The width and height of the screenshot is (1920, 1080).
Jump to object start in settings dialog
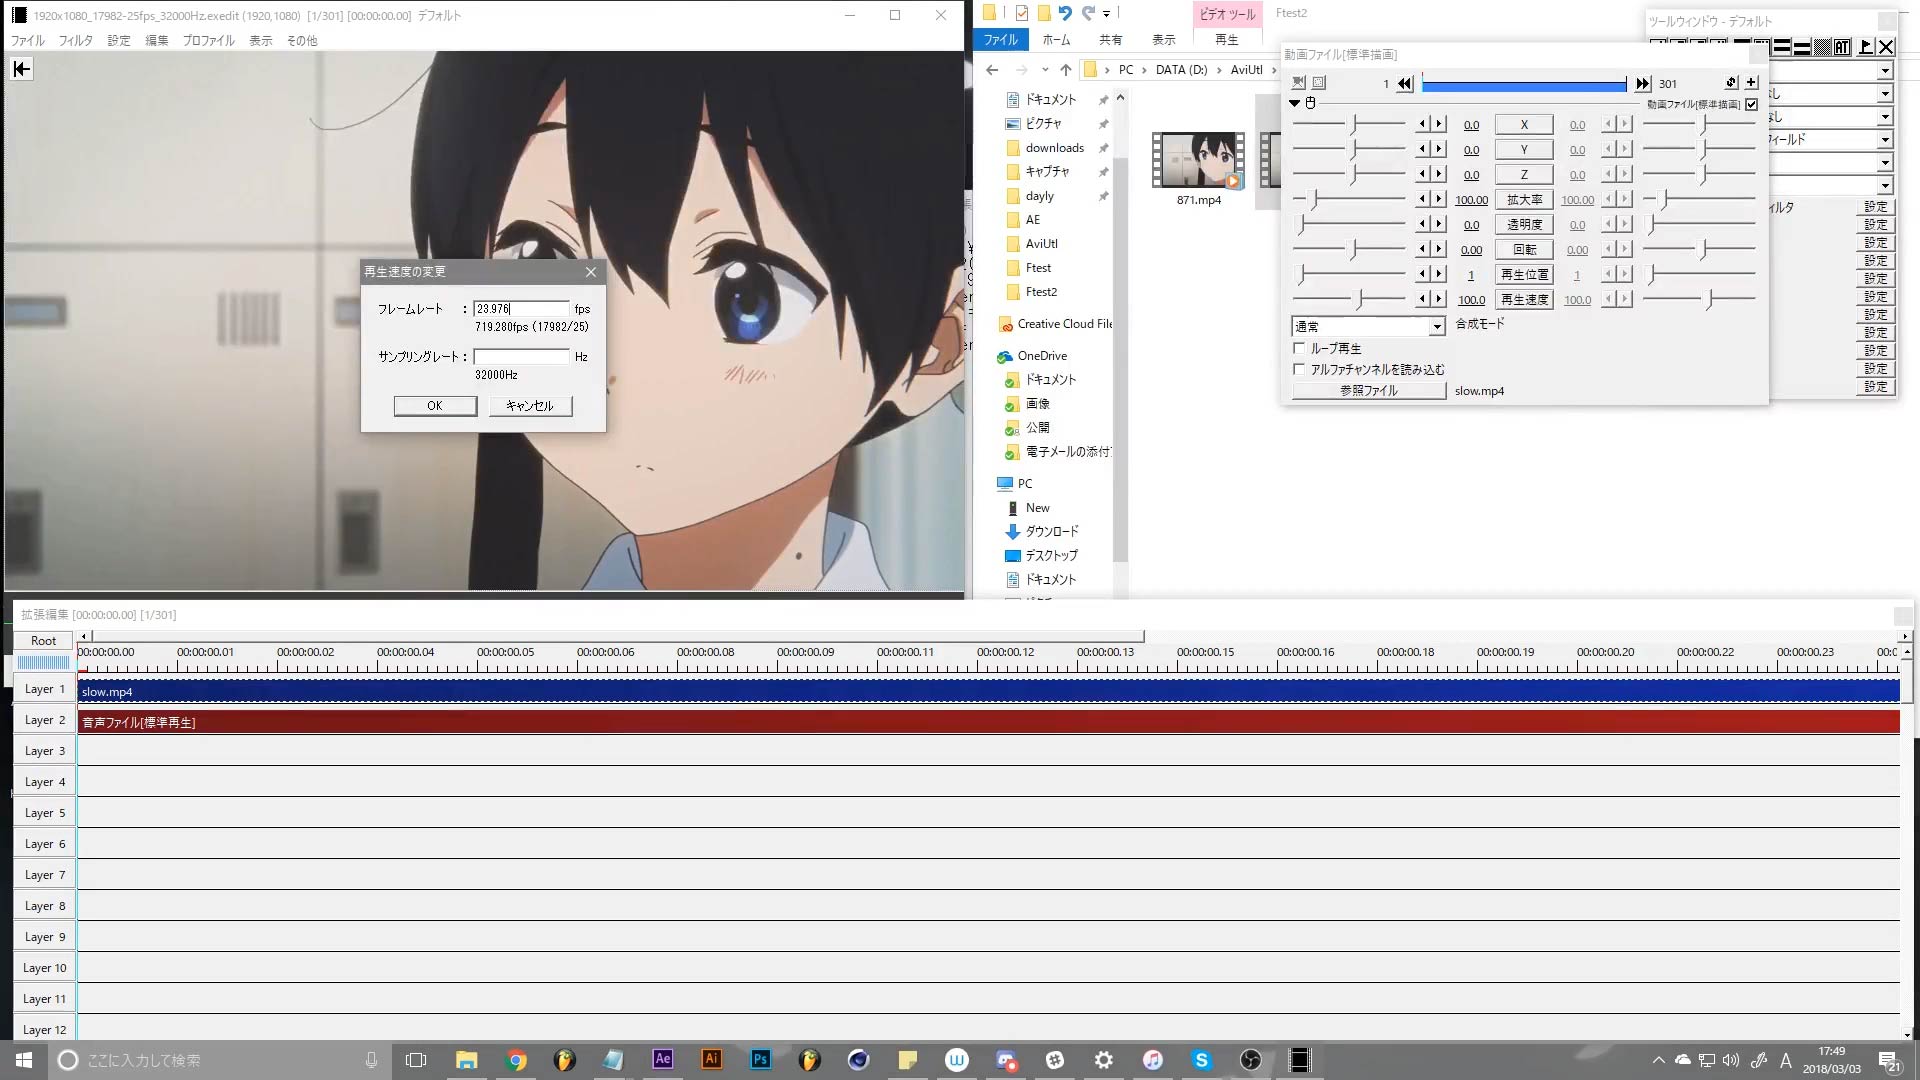point(1405,84)
